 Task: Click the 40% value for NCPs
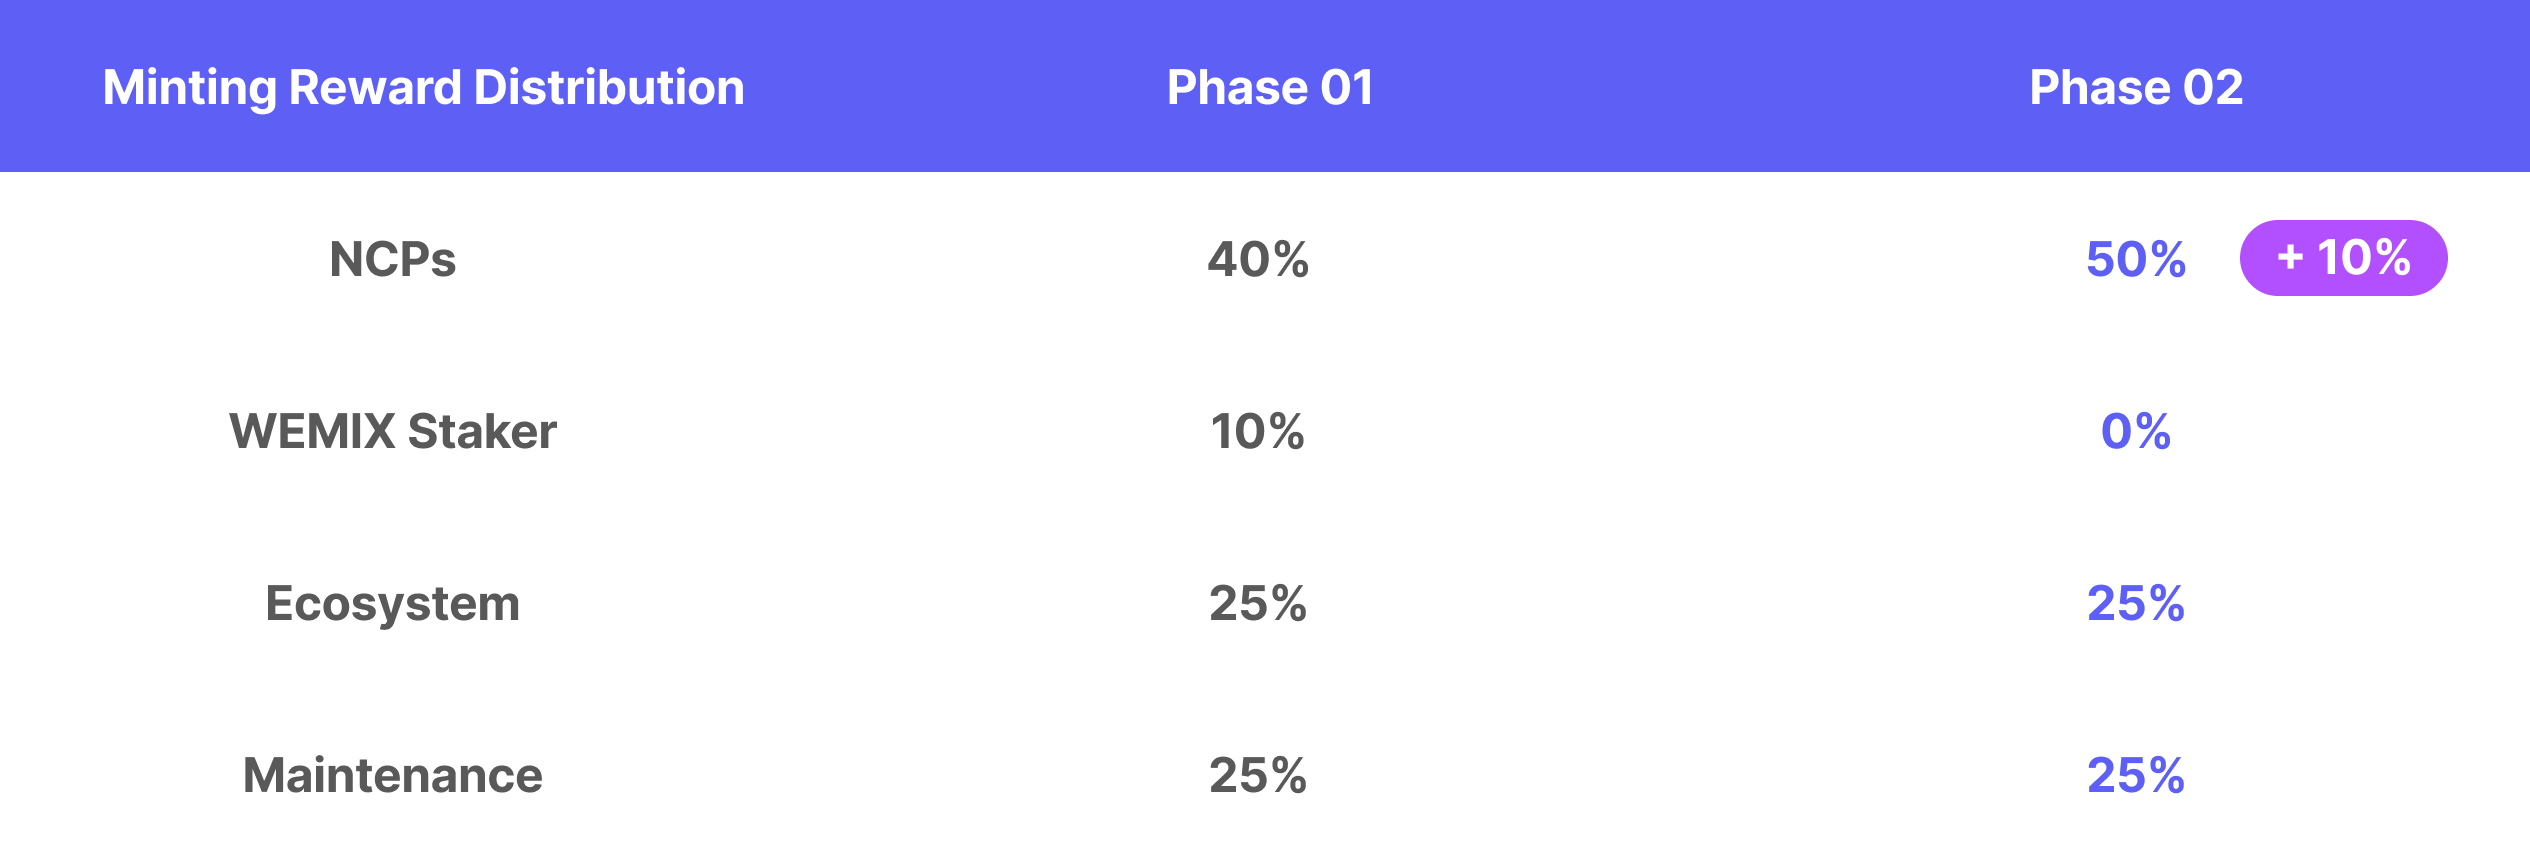click(x=1258, y=260)
